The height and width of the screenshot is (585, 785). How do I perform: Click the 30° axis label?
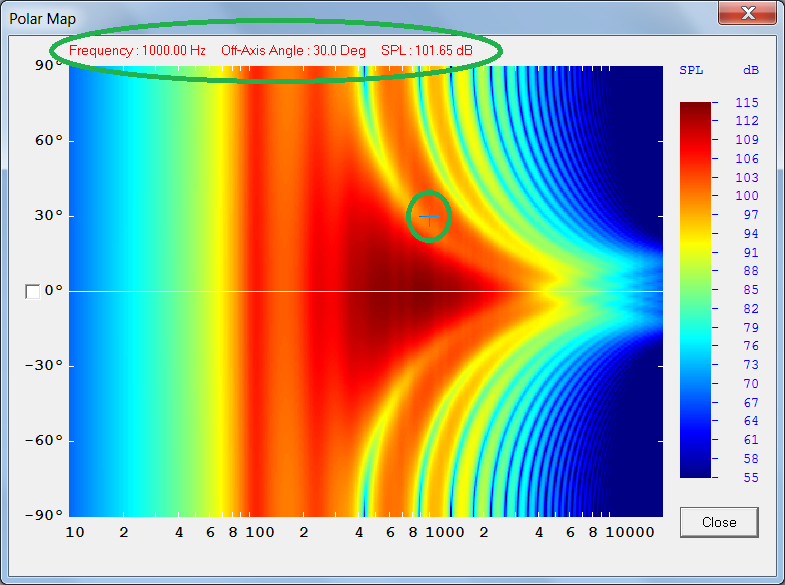[49, 216]
